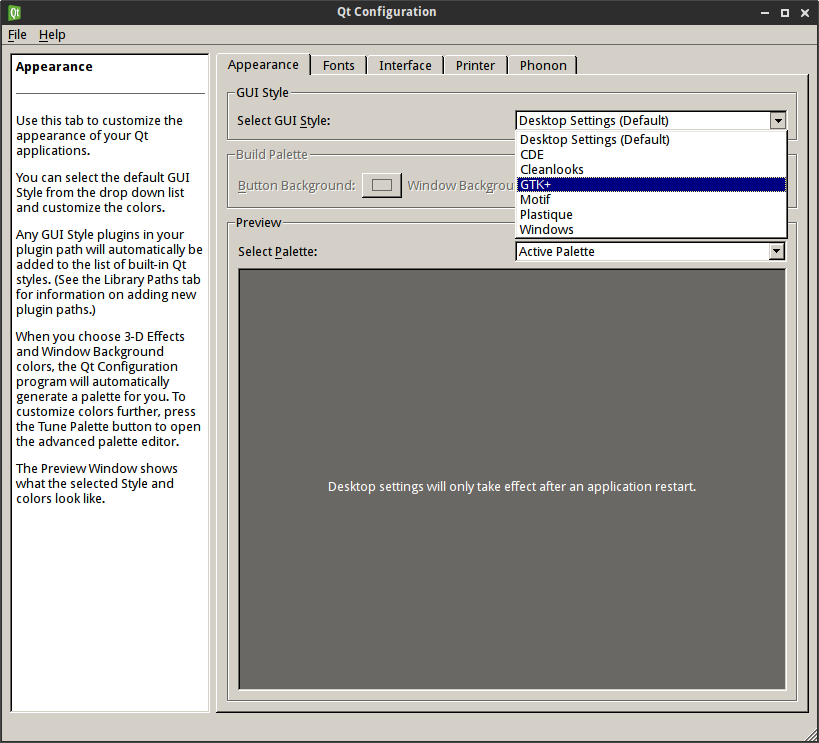819x743 pixels.
Task: Pick Cleanlooks in the GUI style list
Action: [x=551, y=170]
